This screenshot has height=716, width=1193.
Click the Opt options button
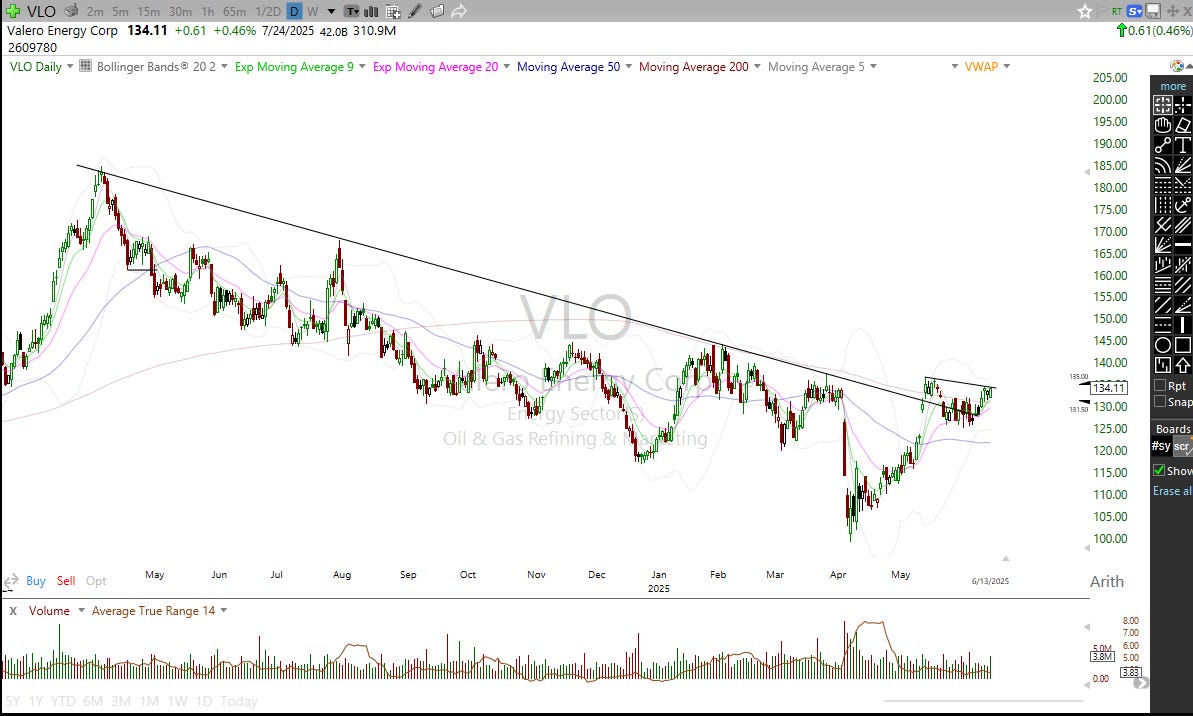96,581
